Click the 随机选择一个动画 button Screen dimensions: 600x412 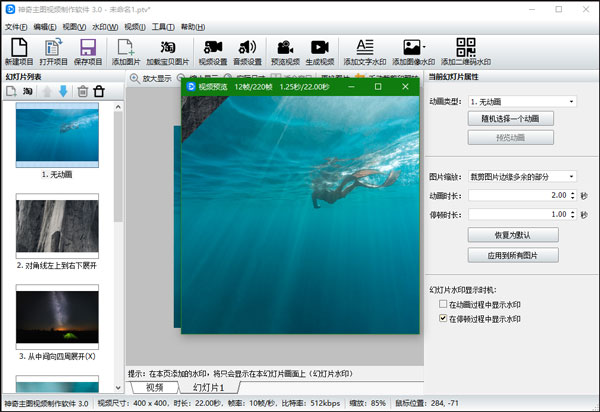pos(510,118)
